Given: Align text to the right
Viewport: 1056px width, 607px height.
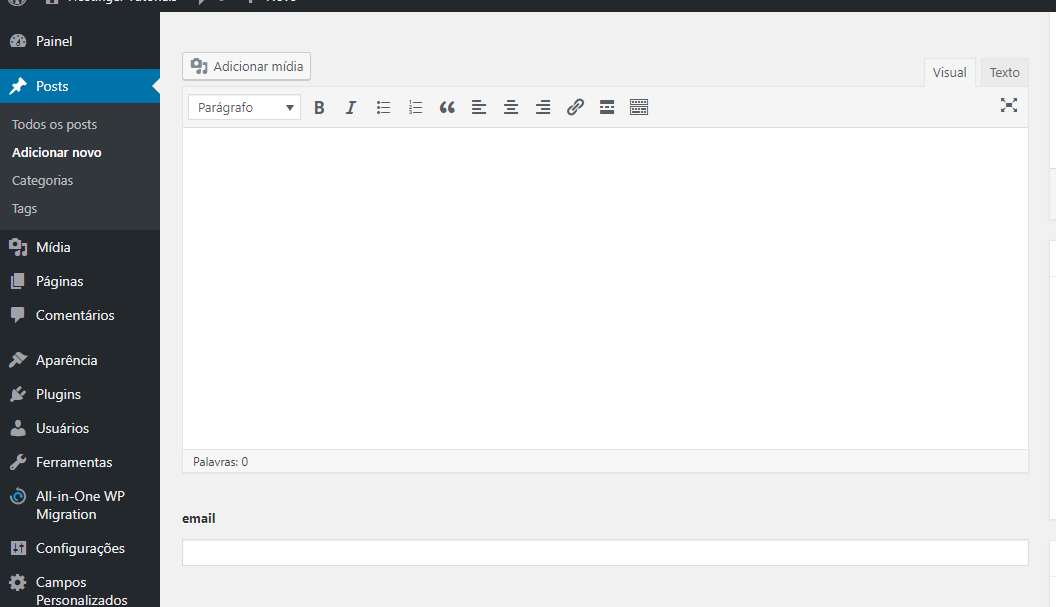Looking at the screenshot, I should click(x=543, y=107).
